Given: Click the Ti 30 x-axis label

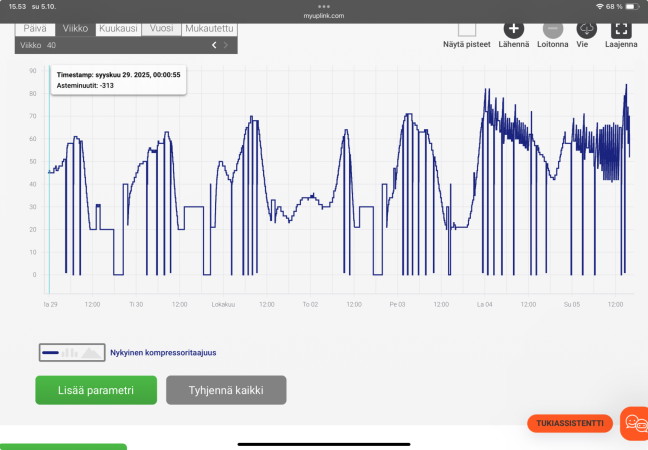Looking at the screenshot, I should click(x=136, y=305).
